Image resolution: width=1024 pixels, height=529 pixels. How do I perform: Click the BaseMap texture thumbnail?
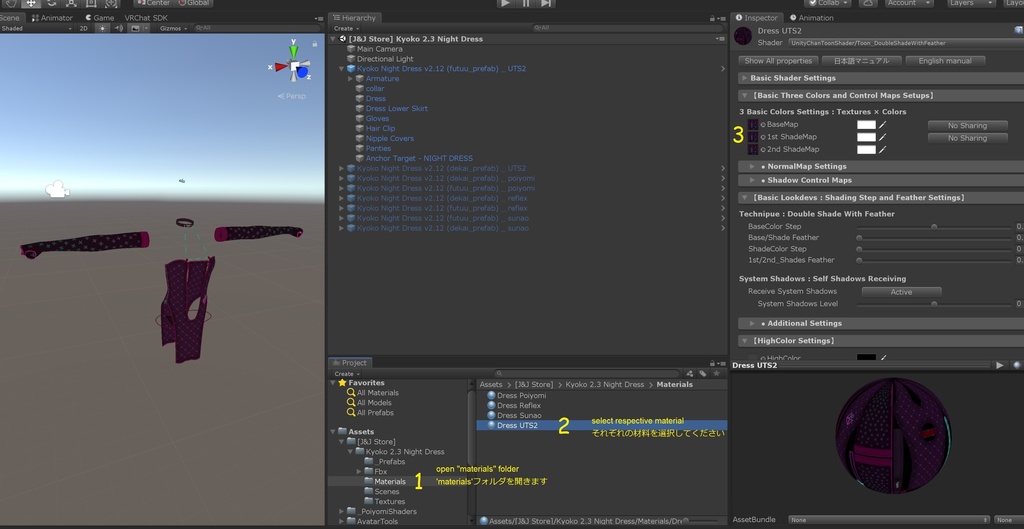click(753, 124)
